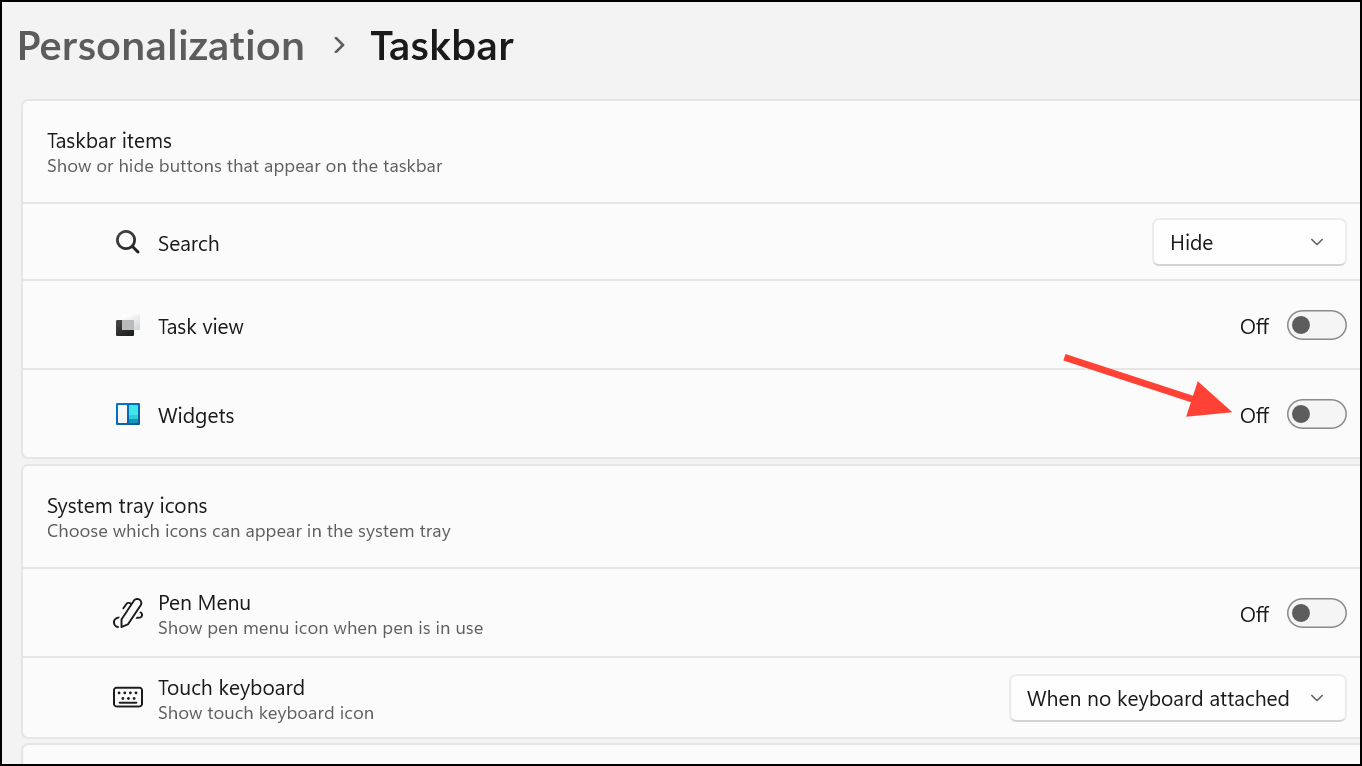Click the Taskbar breadcrumb title
Image resolution: width=1362 pixels, height=766 pixels.
[442, 46]
